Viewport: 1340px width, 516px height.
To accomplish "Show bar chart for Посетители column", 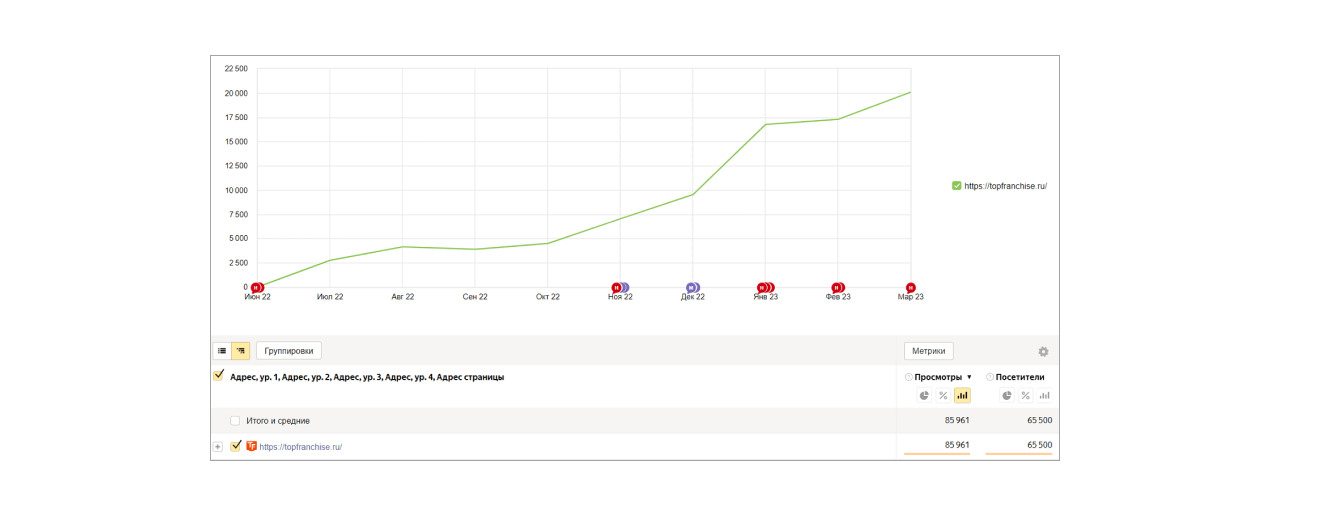I will [1044, 396].
